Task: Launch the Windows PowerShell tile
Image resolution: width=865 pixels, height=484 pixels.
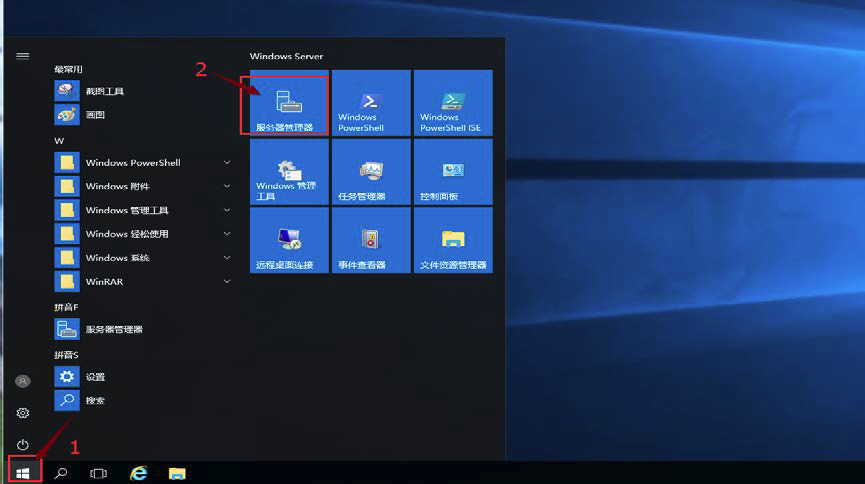Action: [371, 103]
